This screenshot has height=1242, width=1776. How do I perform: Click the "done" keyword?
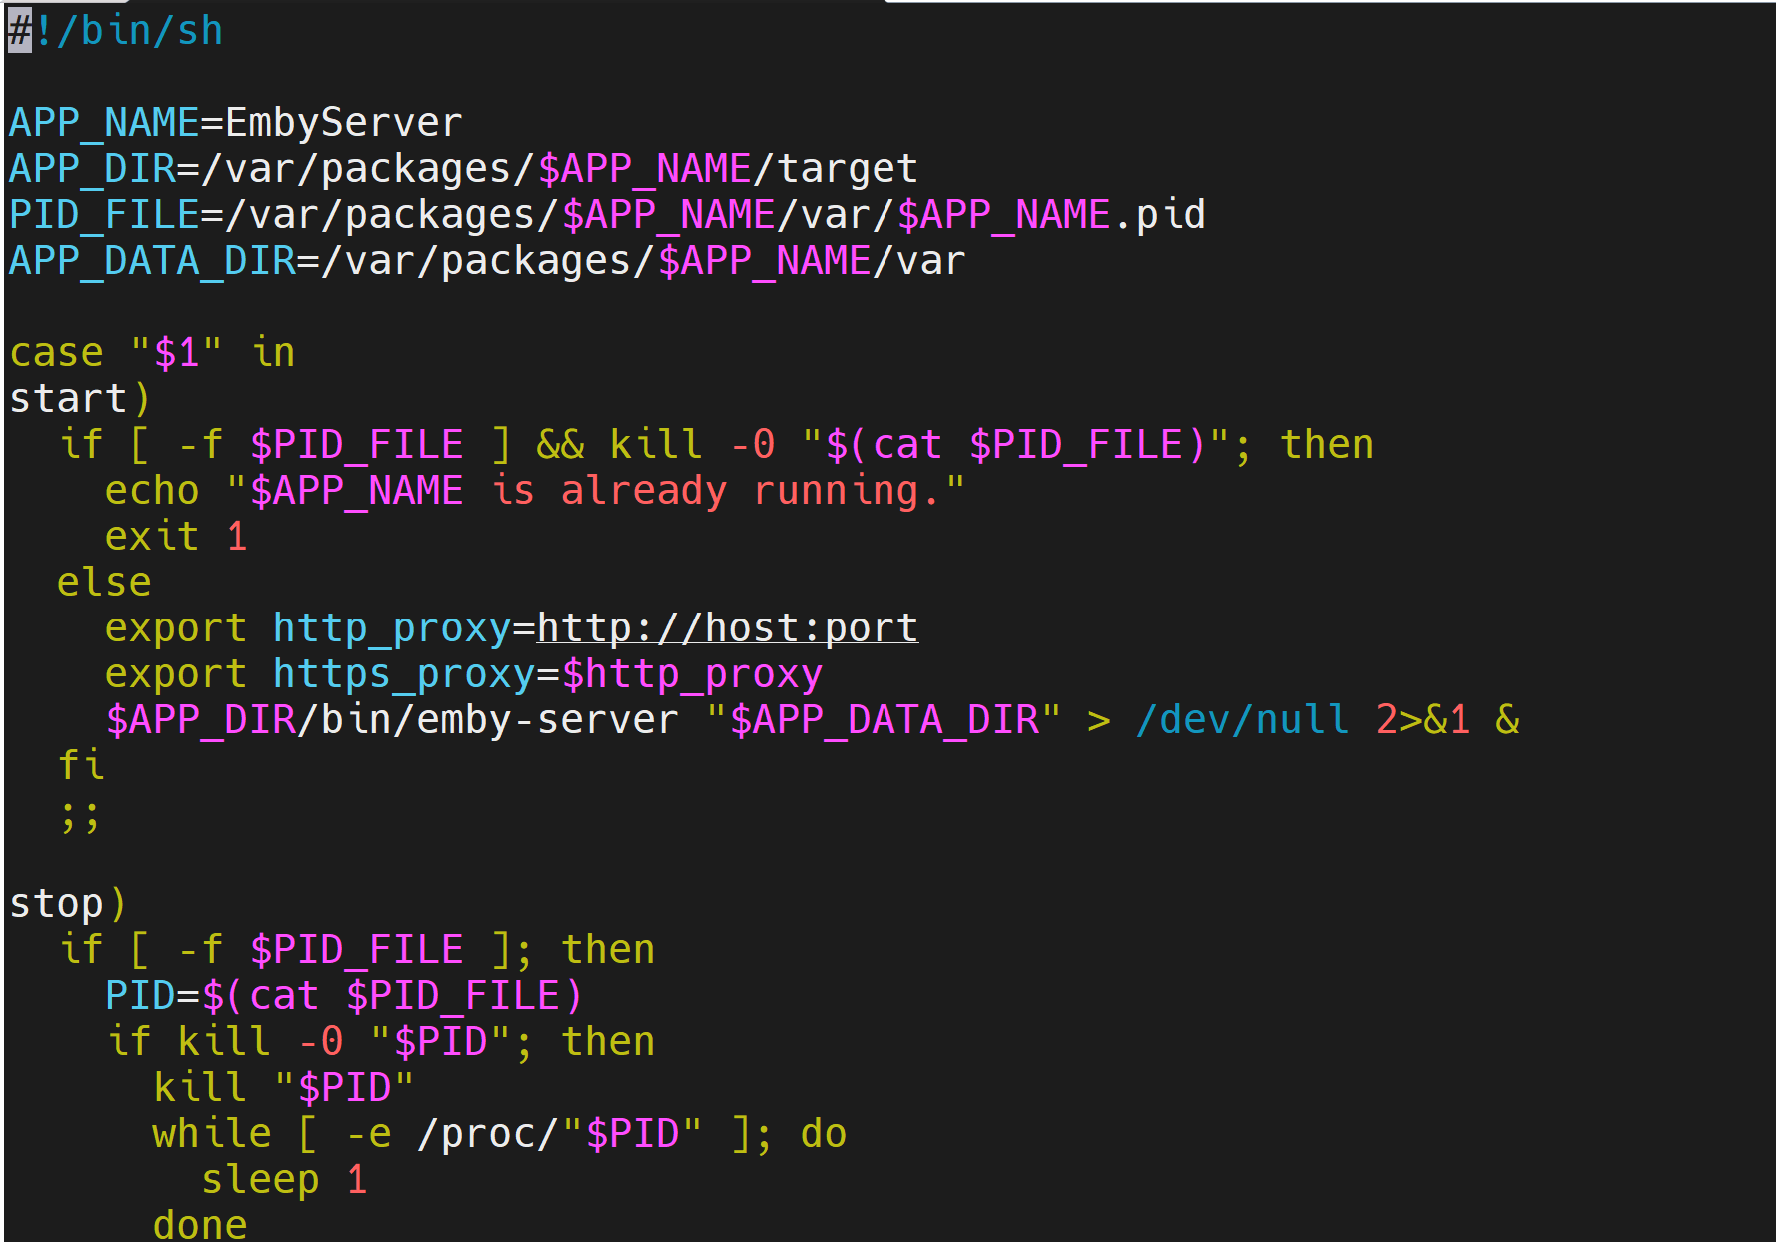pyautogui.click(x=200, y=1225)
